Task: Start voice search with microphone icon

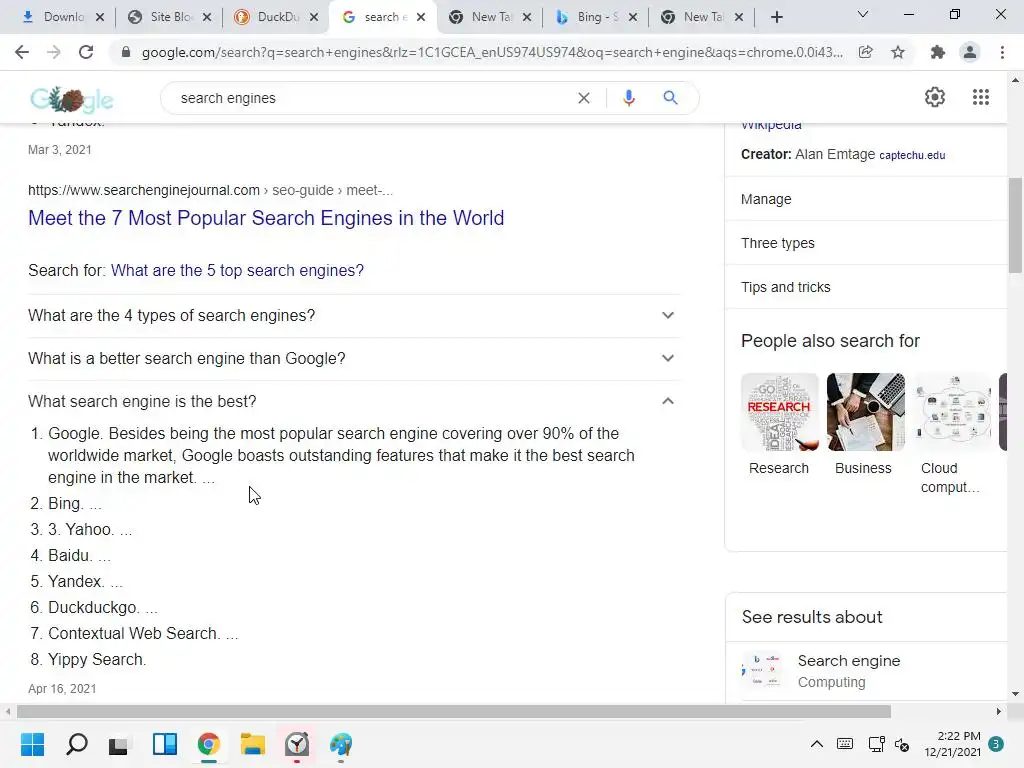Action: [x=629, y=98]
